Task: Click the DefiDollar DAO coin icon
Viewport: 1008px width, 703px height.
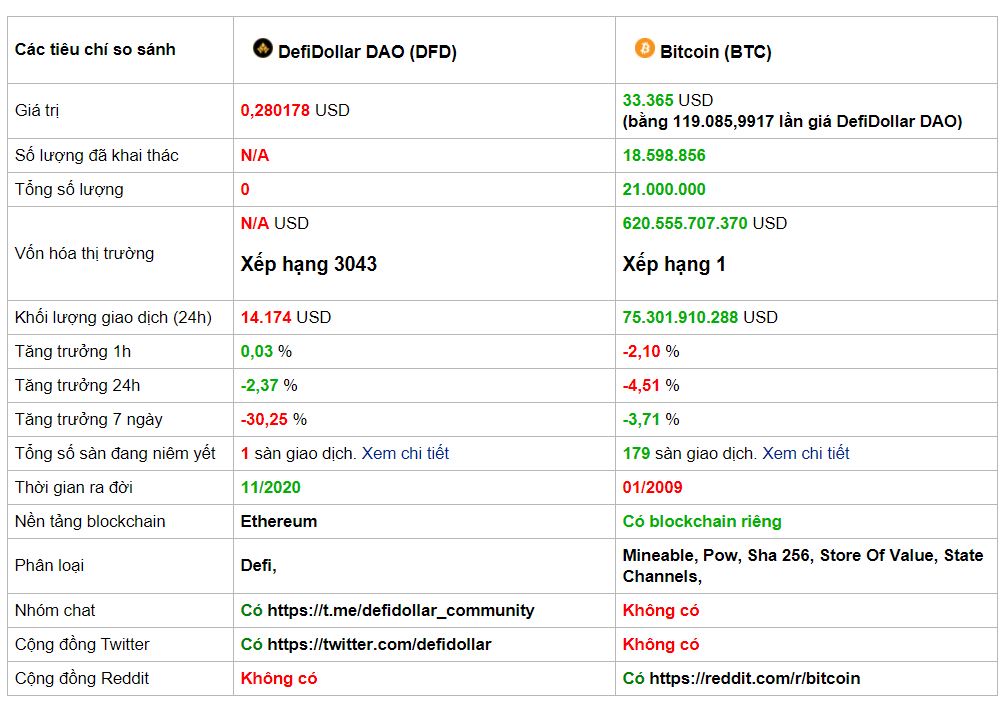Action: 263,48
